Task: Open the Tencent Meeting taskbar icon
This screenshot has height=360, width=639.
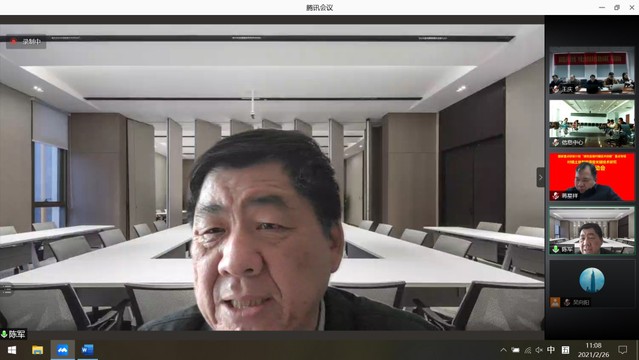Action: click(62, 350)
